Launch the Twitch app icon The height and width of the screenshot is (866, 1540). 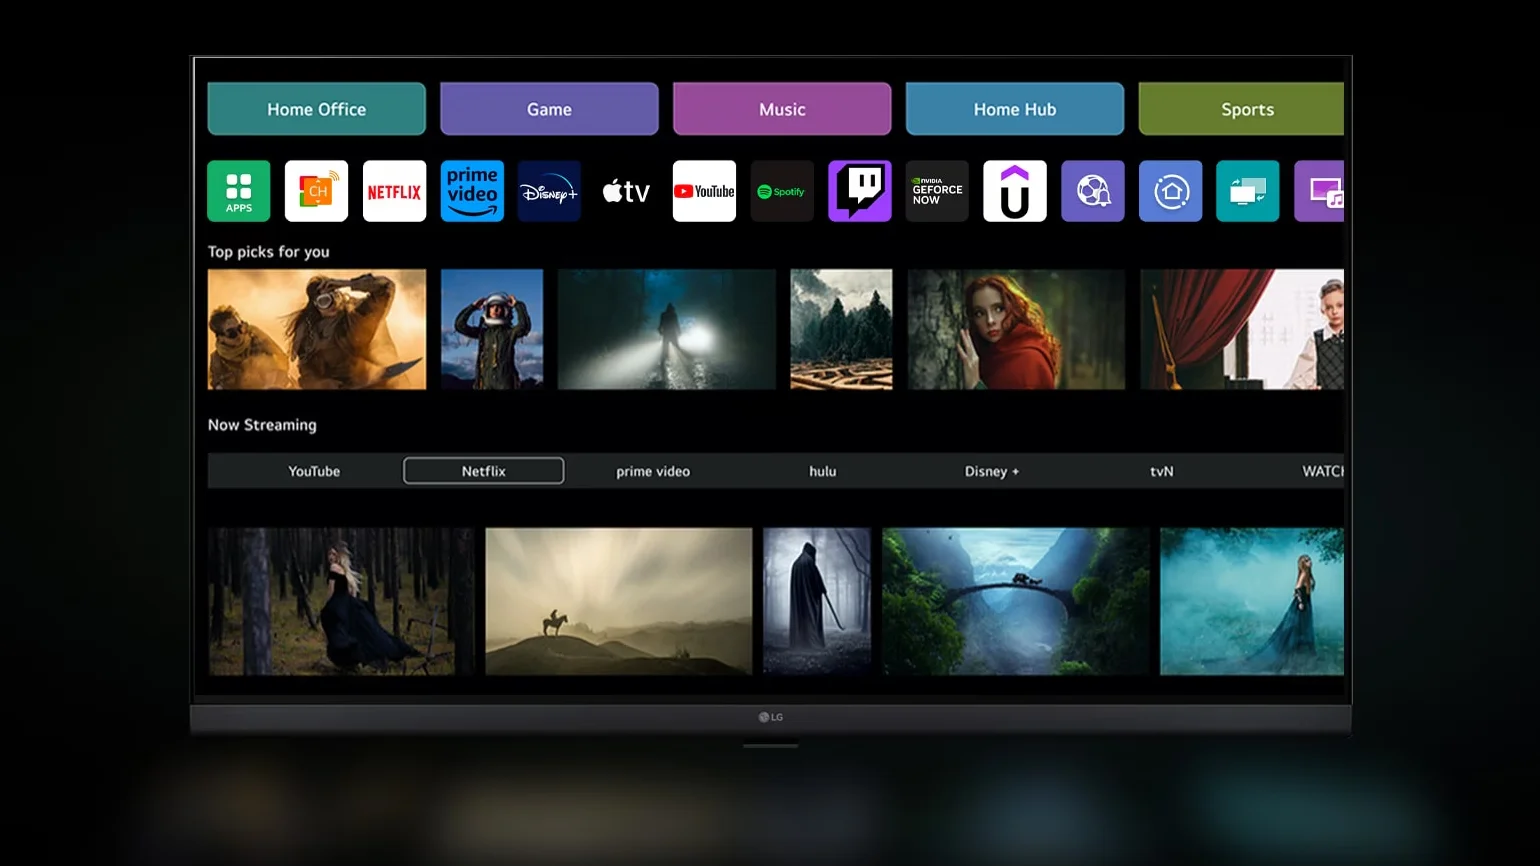(859, 191)
